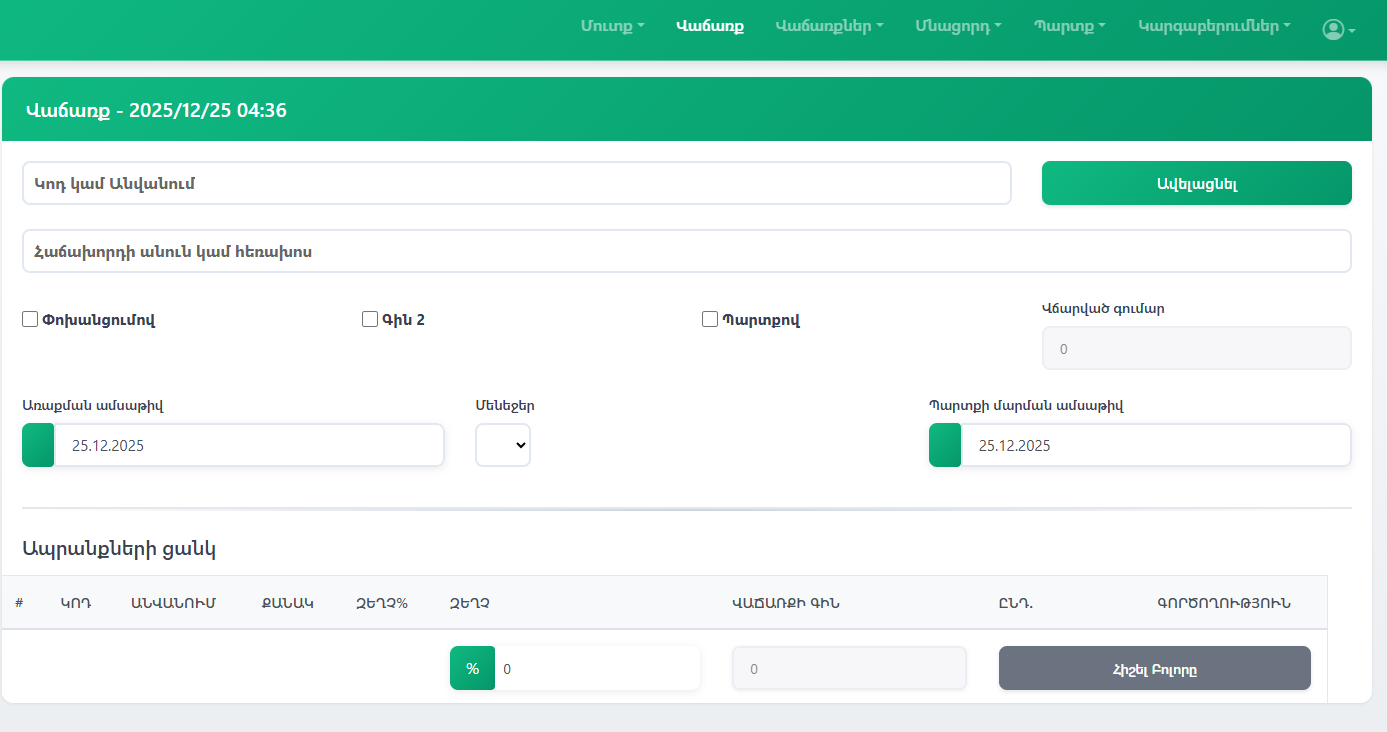This screenshot has width=1387, height=732.
Task: Focus the Կոդ կամ Անվանում search field
Action: [x=516, y=183]
